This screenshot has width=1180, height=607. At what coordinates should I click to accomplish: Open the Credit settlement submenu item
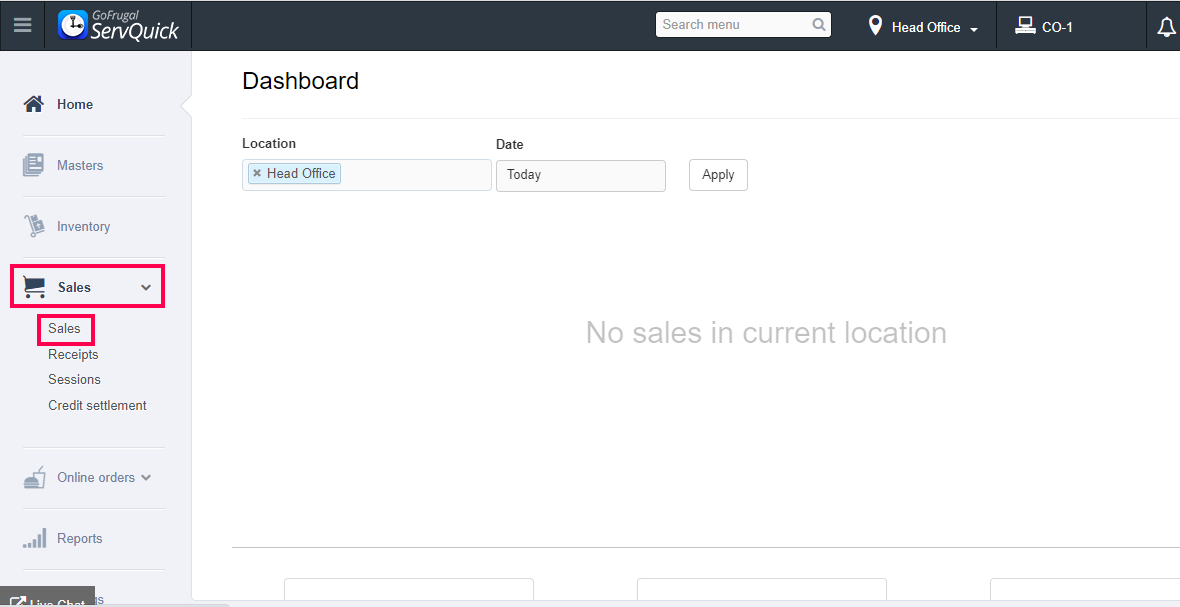tap(97, 405)
